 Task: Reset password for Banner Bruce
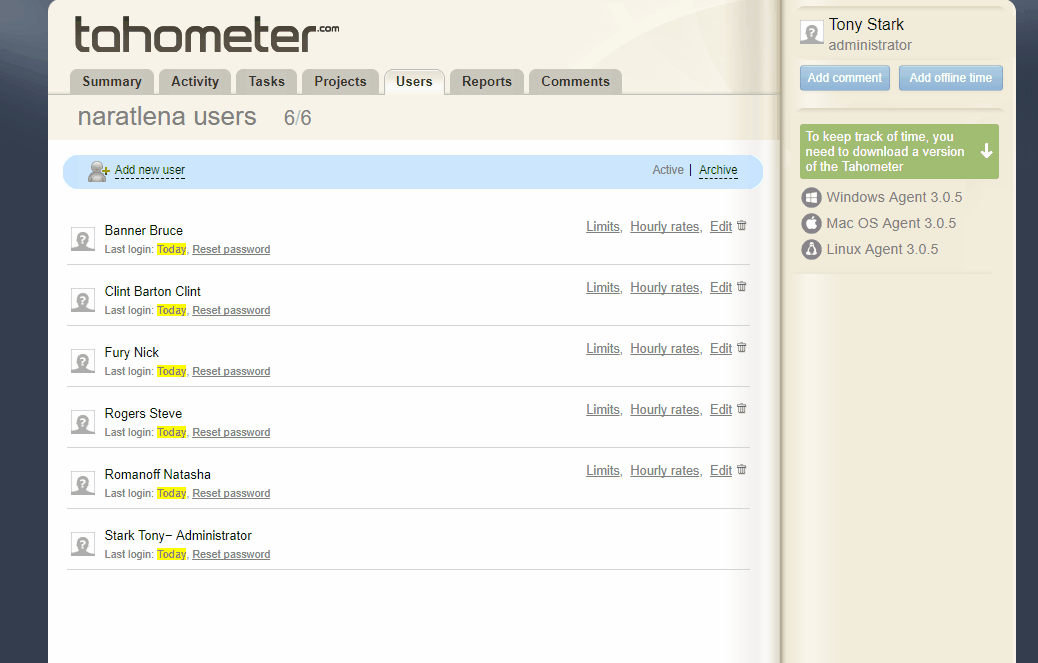[x=231, y=249]
